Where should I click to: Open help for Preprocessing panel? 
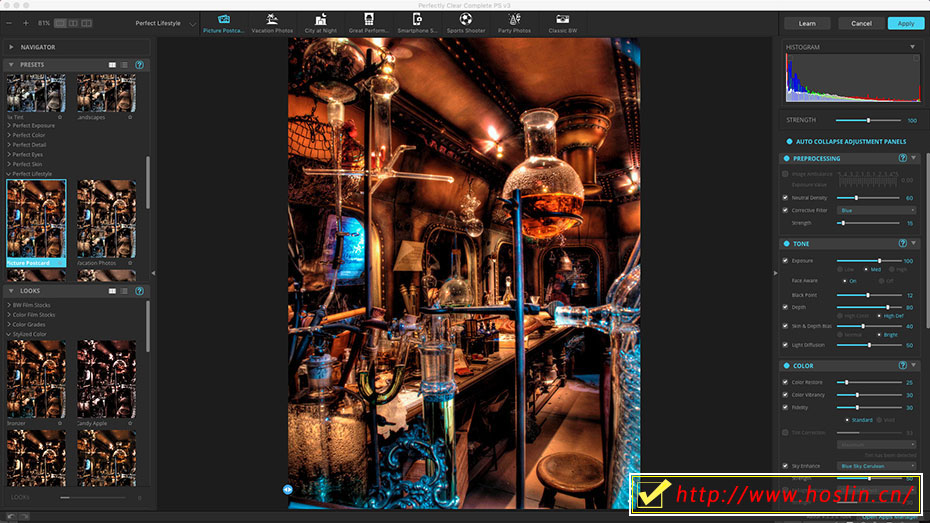pyautogui.click(x=902, y=158)
